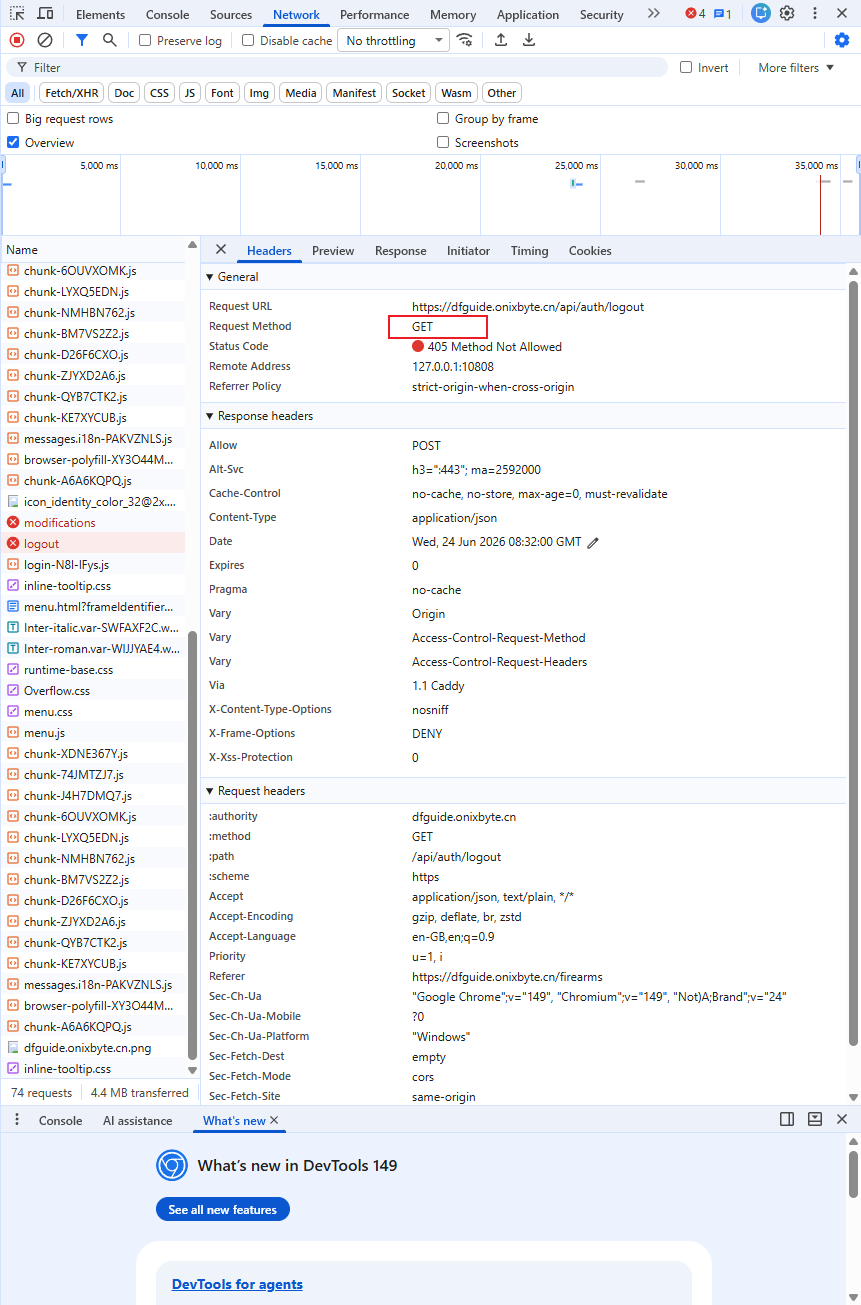Close the request details pane
The height and width of the screenshot is (1305, 861).
click(x=221, y=250)
